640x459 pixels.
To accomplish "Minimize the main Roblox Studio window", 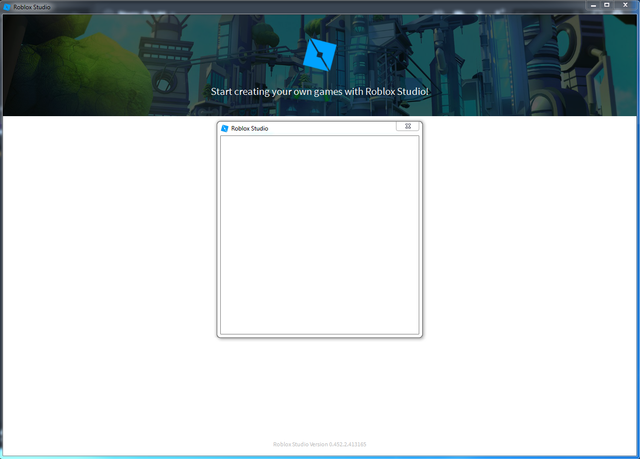I will point(593,5).
